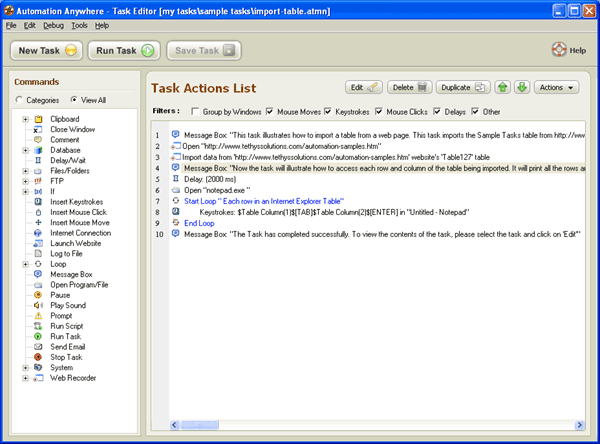Select the Comment command icon
600x444 pixels.
pos(38,140)
